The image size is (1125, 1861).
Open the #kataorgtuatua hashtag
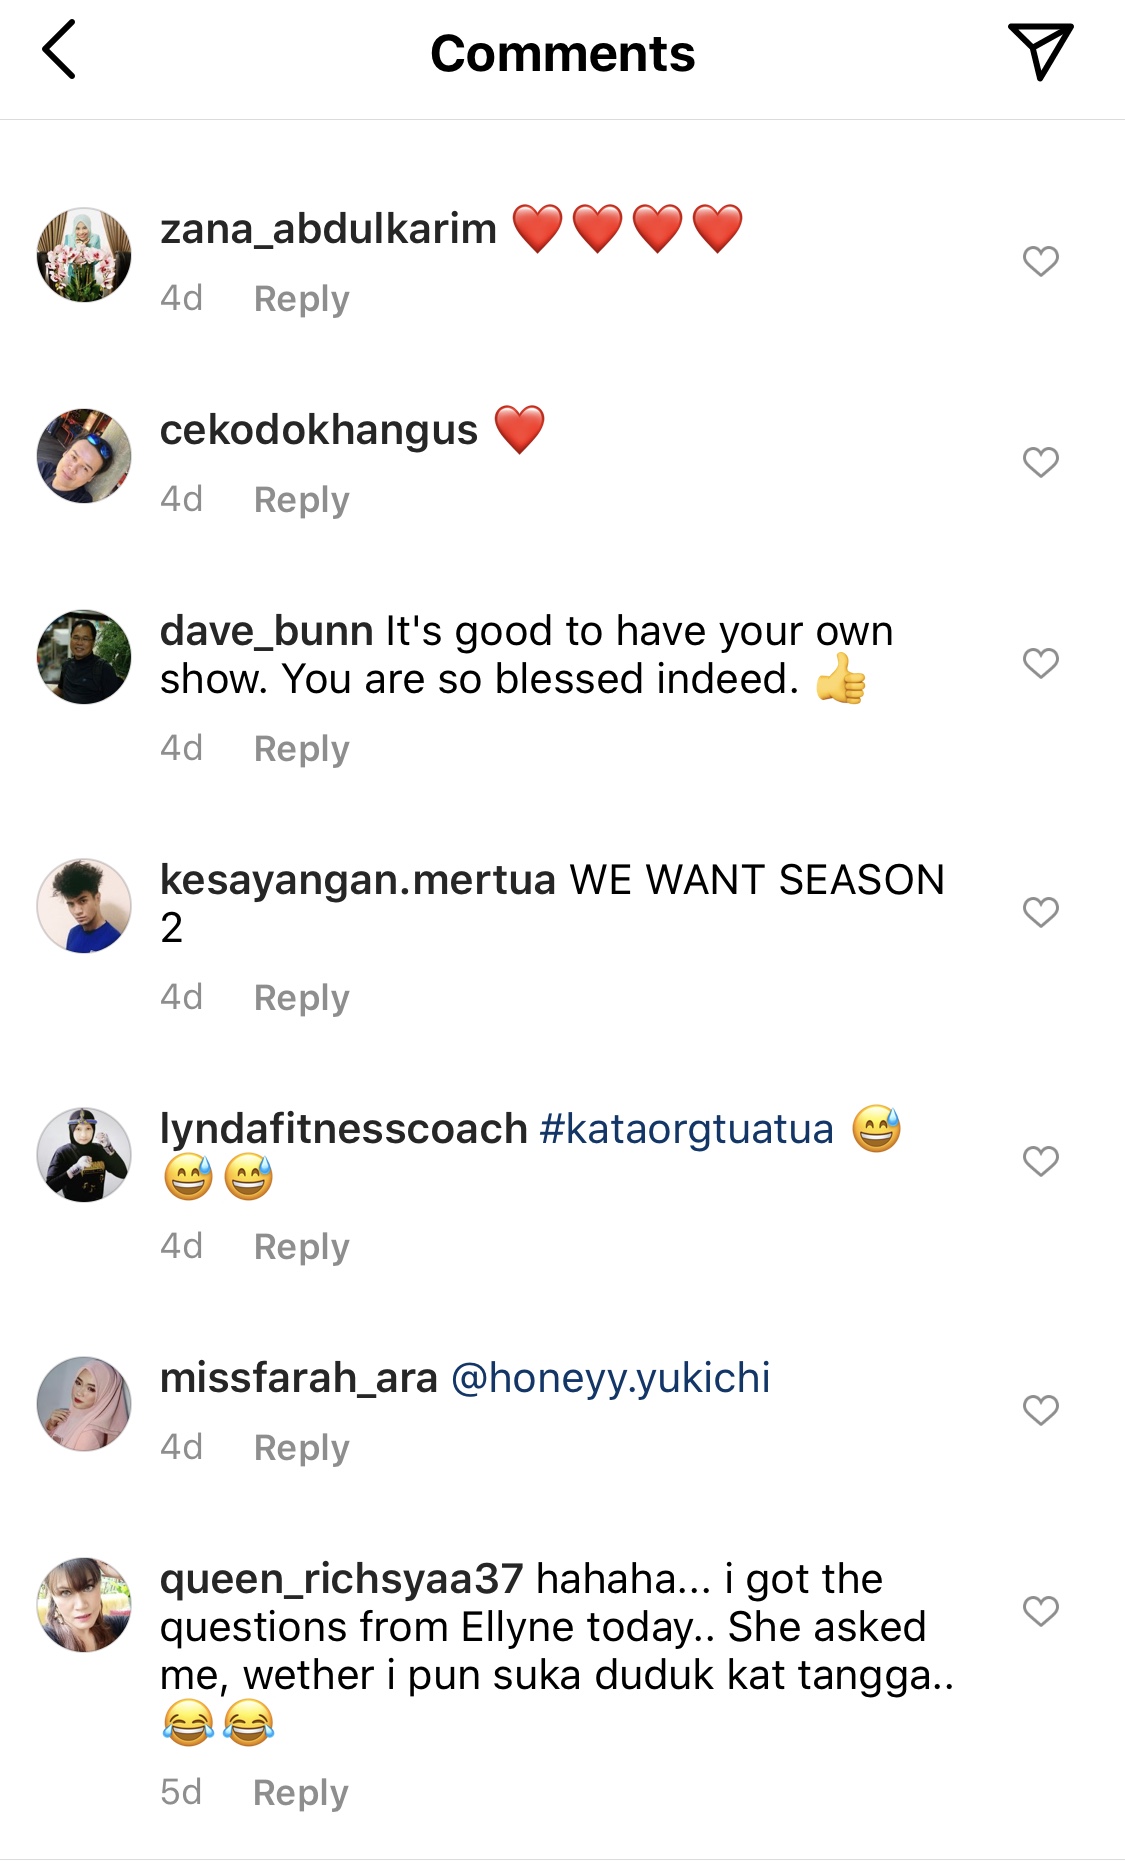(686, 1129)
